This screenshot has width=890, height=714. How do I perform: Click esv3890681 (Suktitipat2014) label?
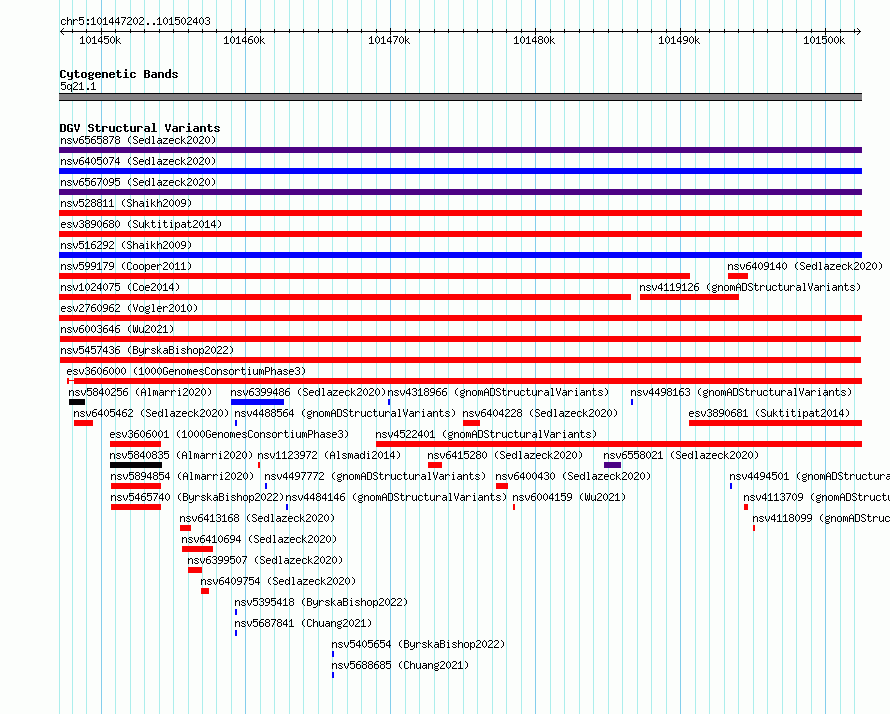pos(769,413)
